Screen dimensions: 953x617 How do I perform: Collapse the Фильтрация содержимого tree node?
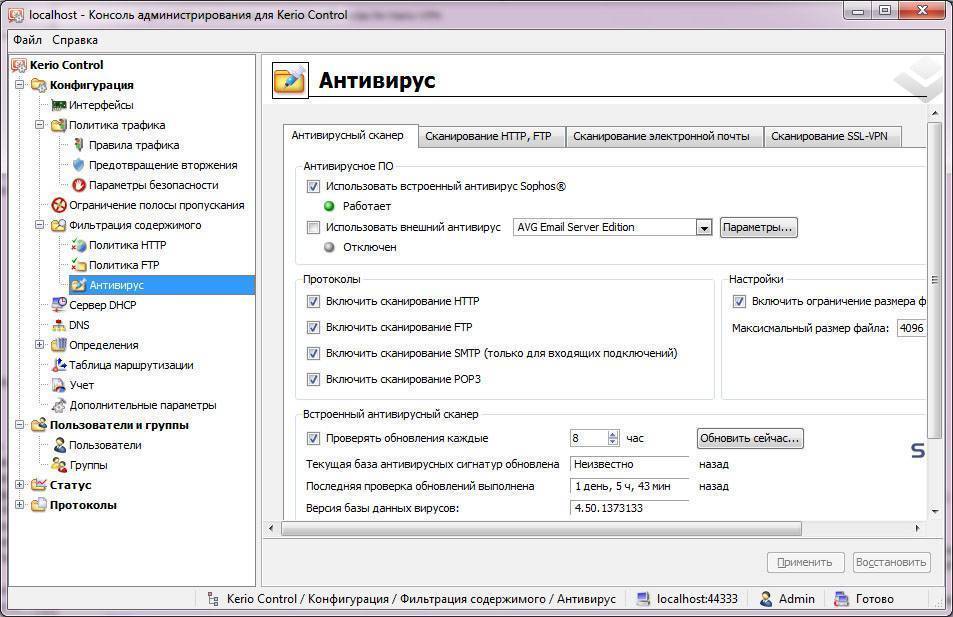coord(39,225)
